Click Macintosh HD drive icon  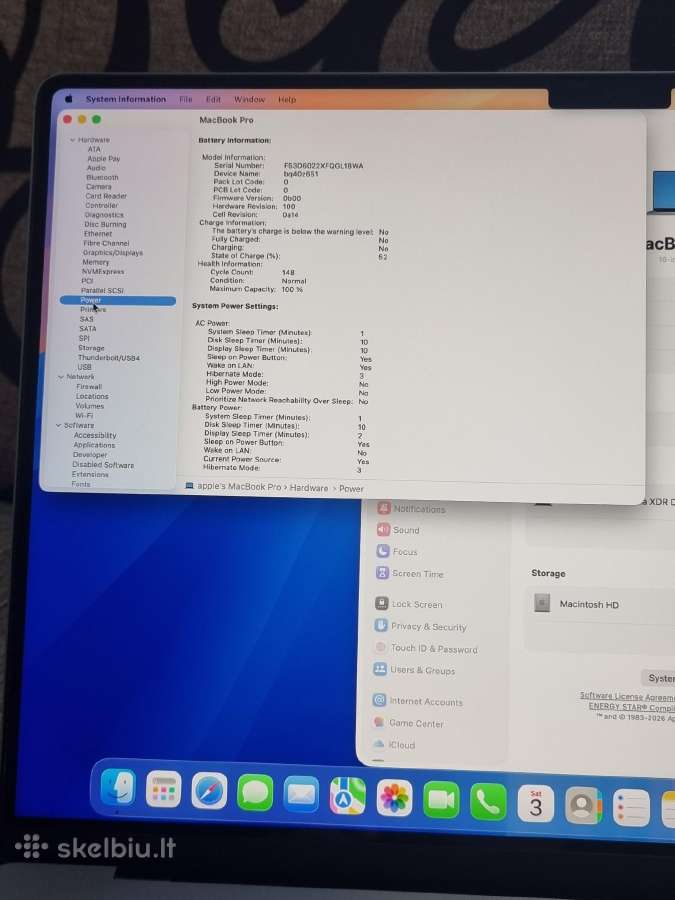542,603
